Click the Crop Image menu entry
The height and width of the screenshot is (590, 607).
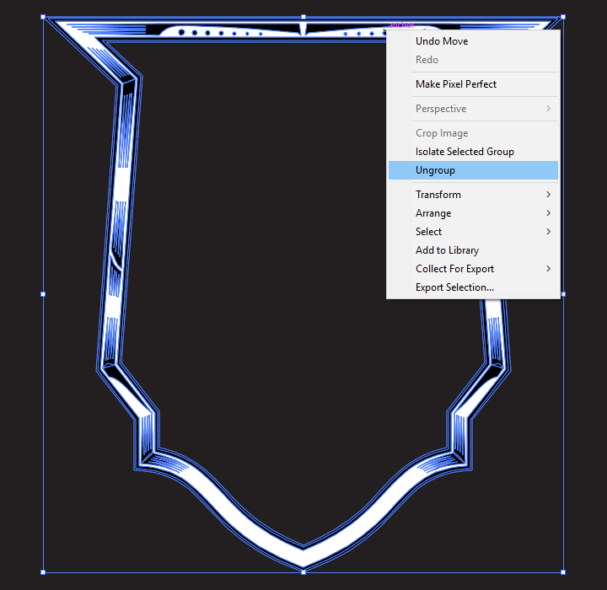(x=441, y=133)
